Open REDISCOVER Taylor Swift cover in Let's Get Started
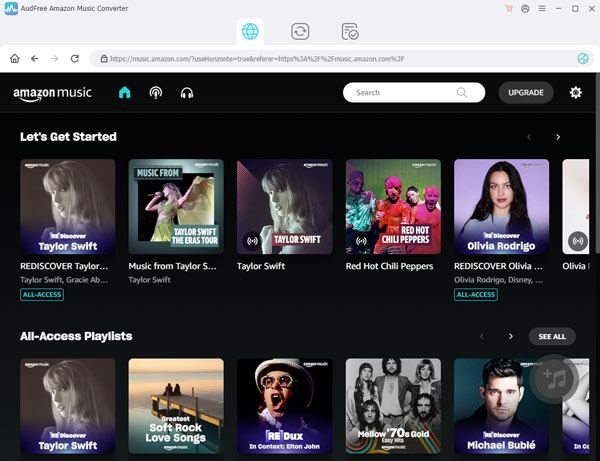Screen dimensions: 600x461 click(x=68, y=207)
